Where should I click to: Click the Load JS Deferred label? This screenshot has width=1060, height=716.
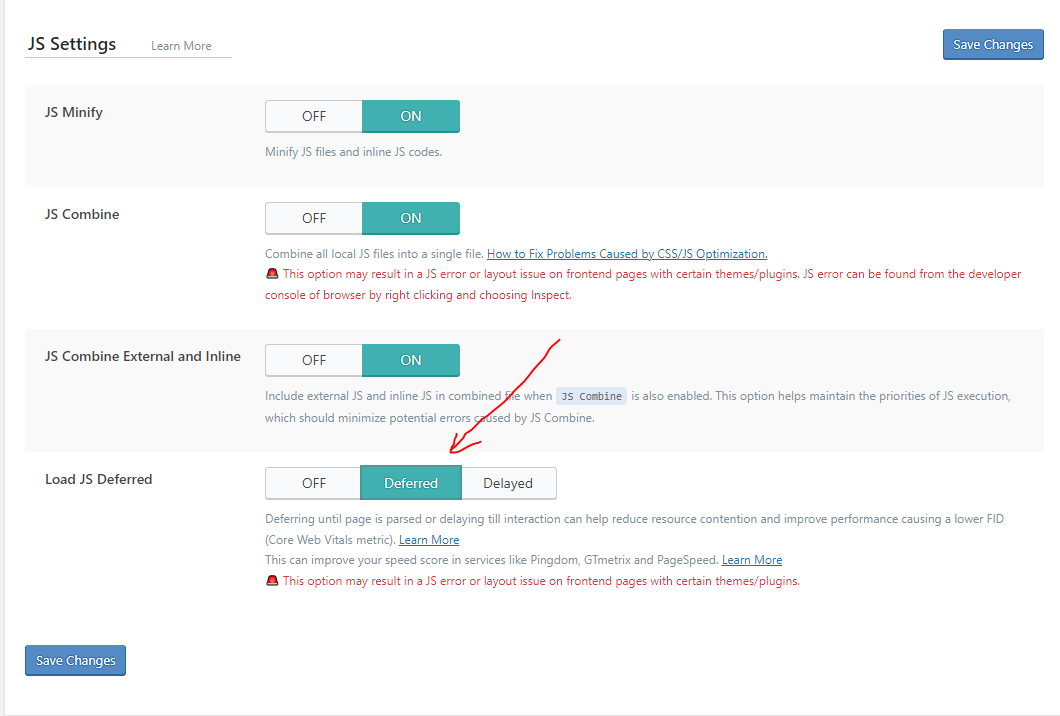99,479
